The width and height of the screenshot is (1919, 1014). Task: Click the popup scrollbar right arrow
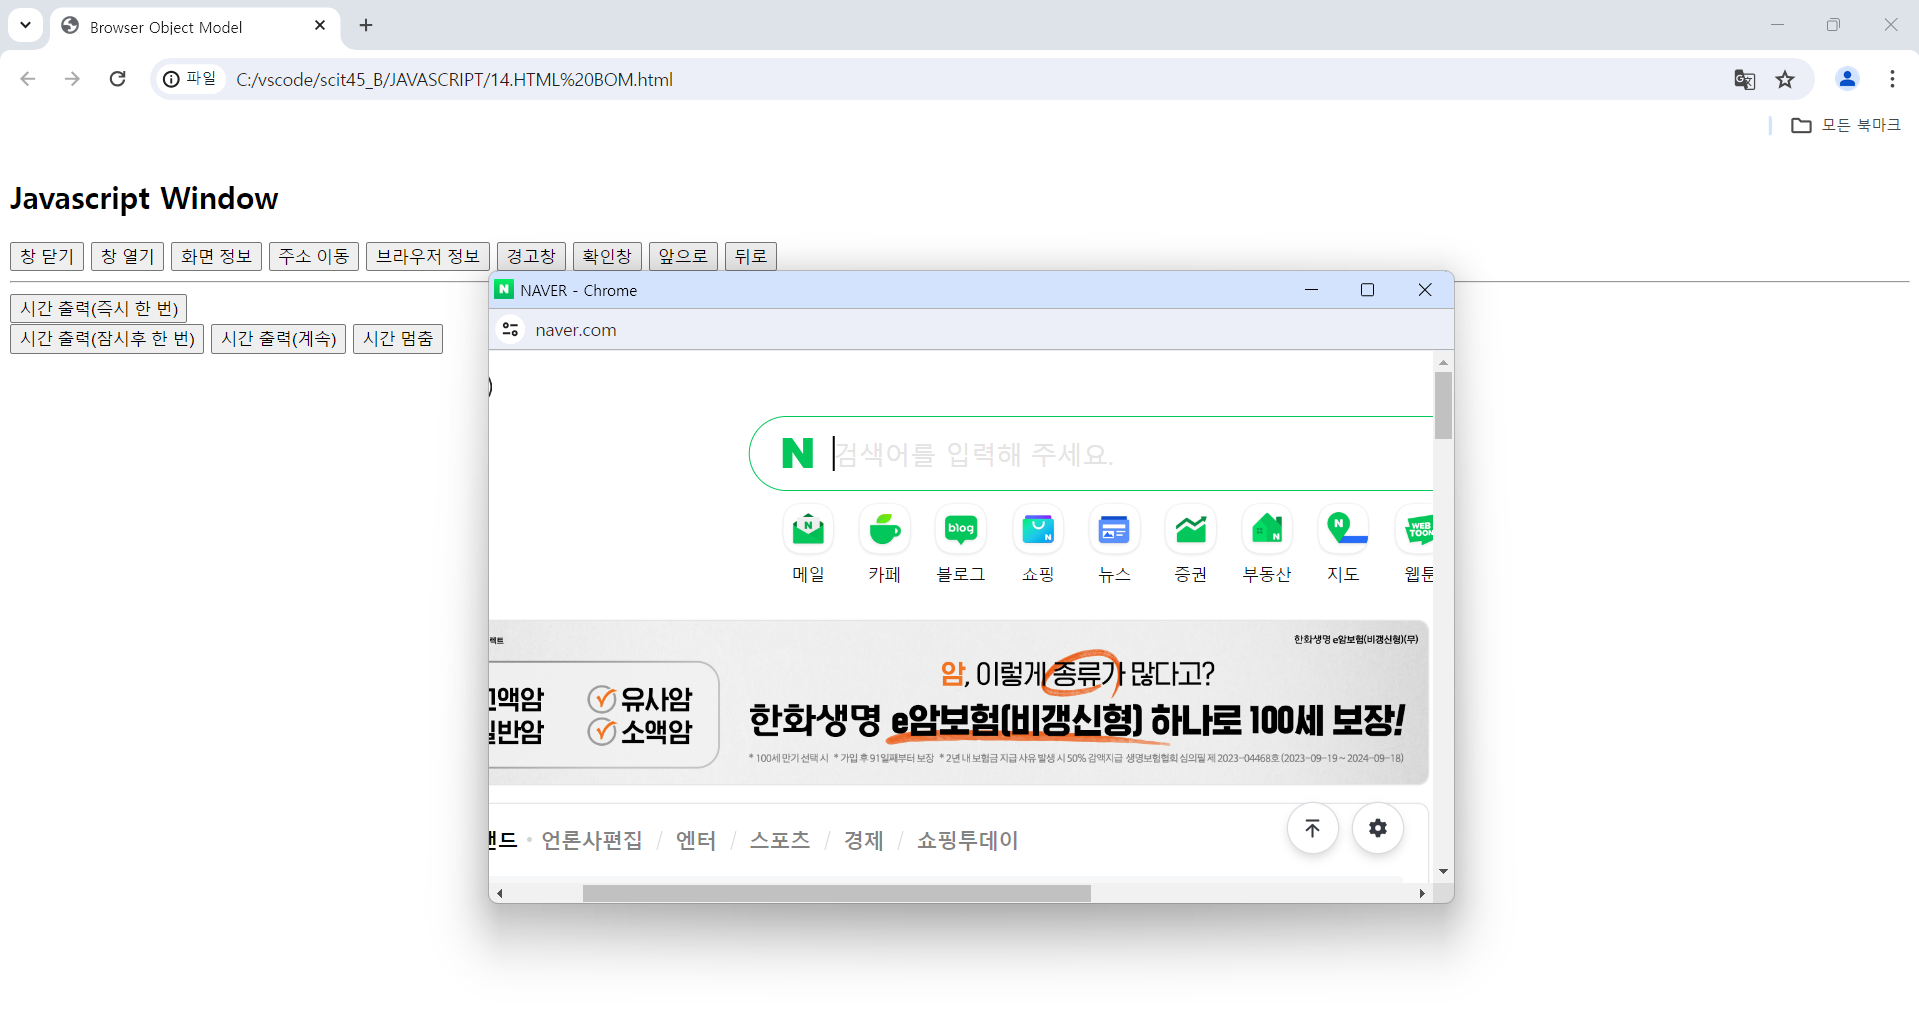[x=1422, y=893]
